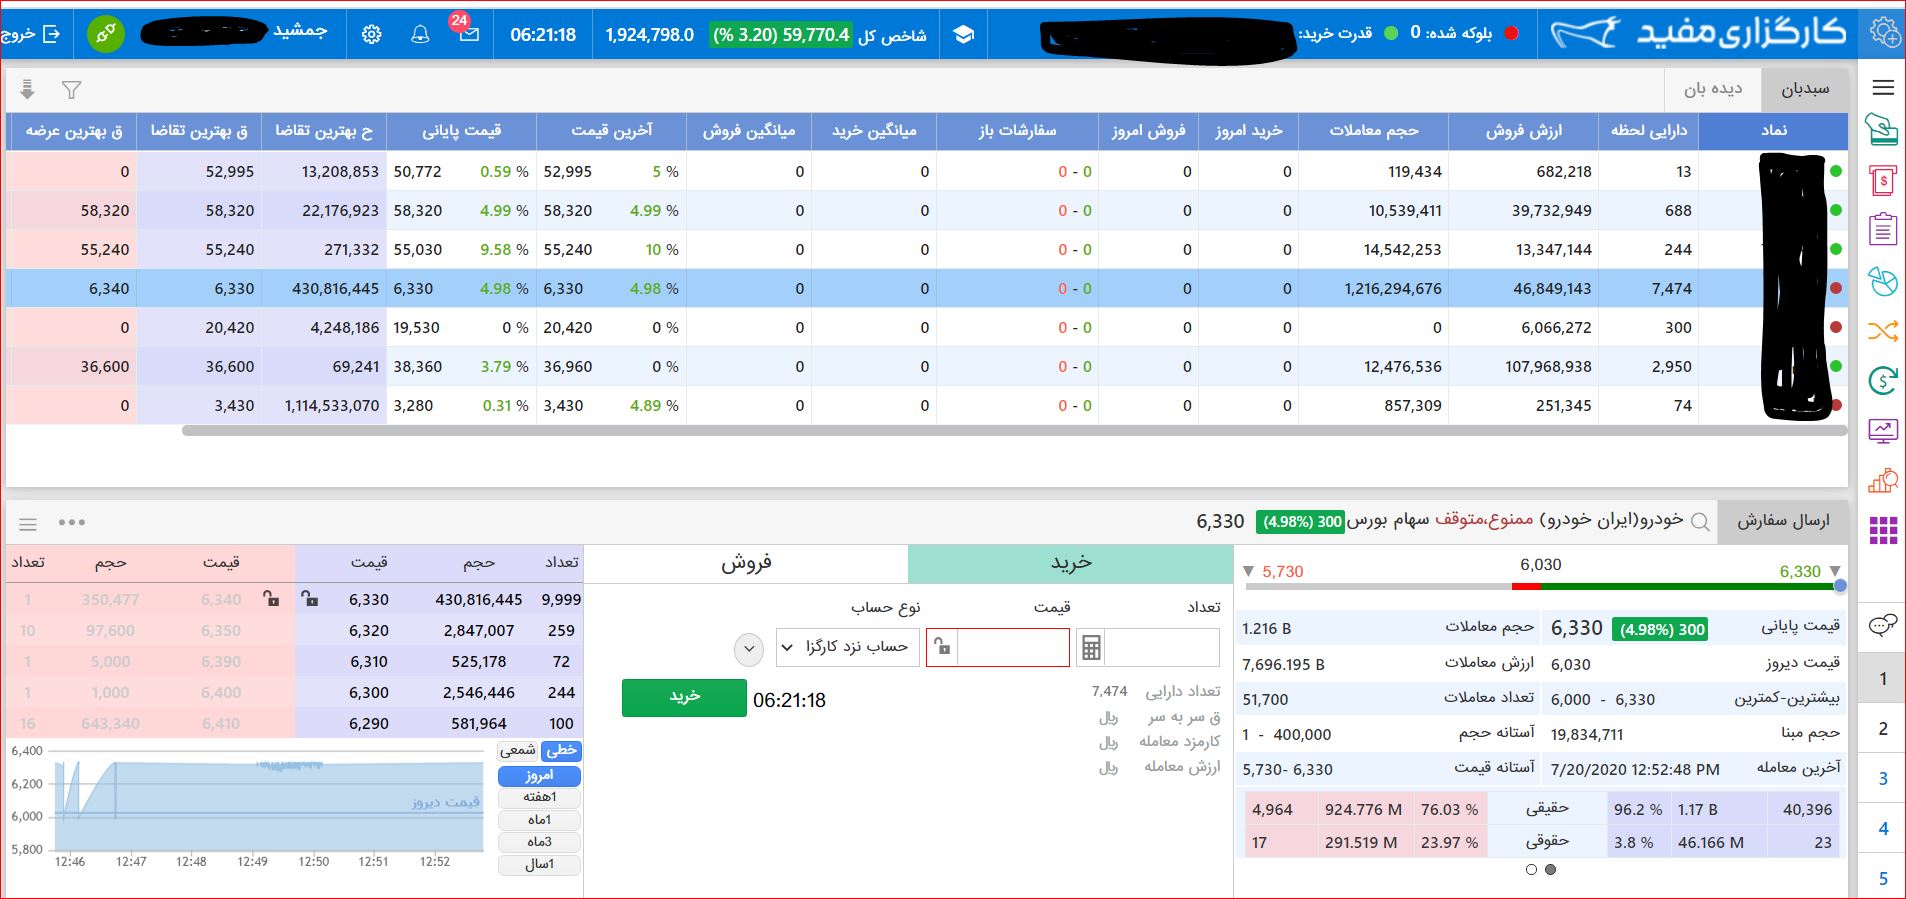Image resolution: width=1906 pixels, height=899 pixels.
Task: Select the watchlist row with volume 1,216,294,676
Action: (x=927, y=288)
